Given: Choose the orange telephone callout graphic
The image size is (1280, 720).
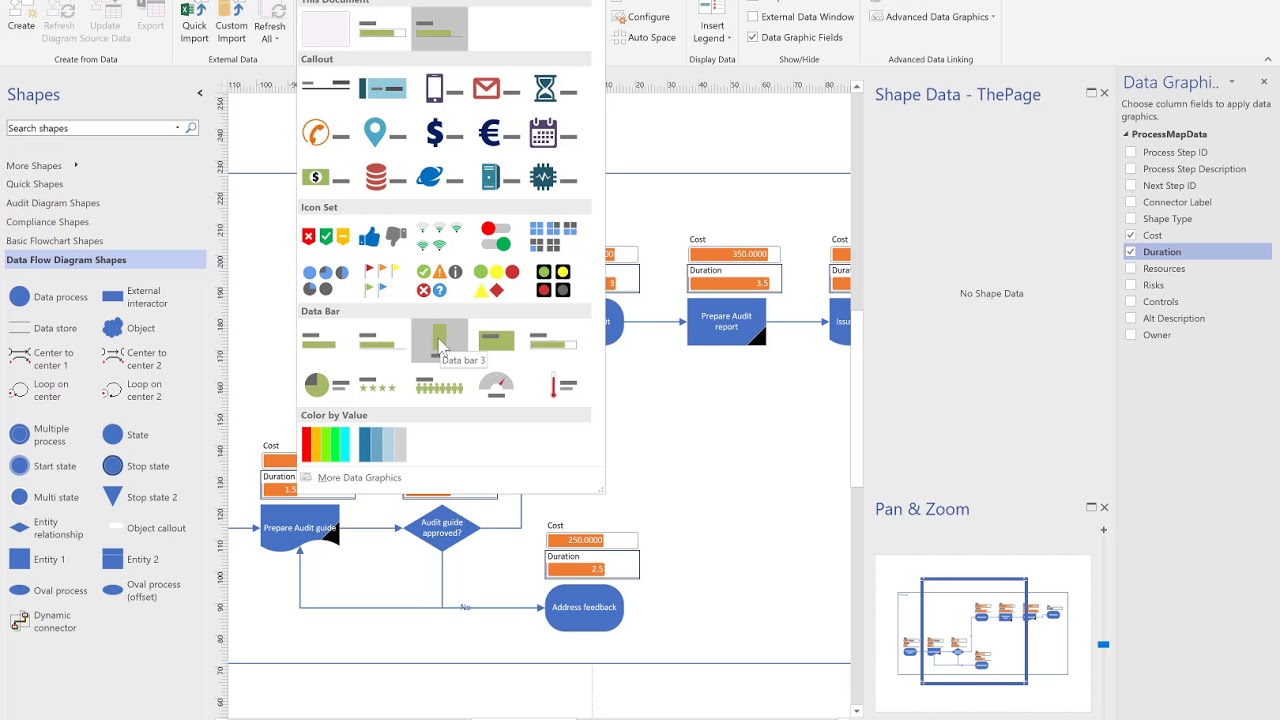Looking at the screenshot, I should click(x=326, y=133).
